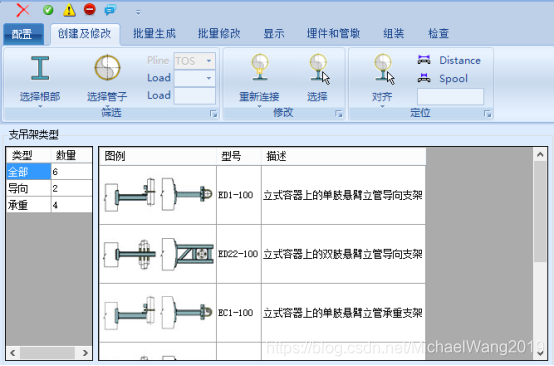Open the 显示 tab
554x366 pixels.
pos(274,34)
